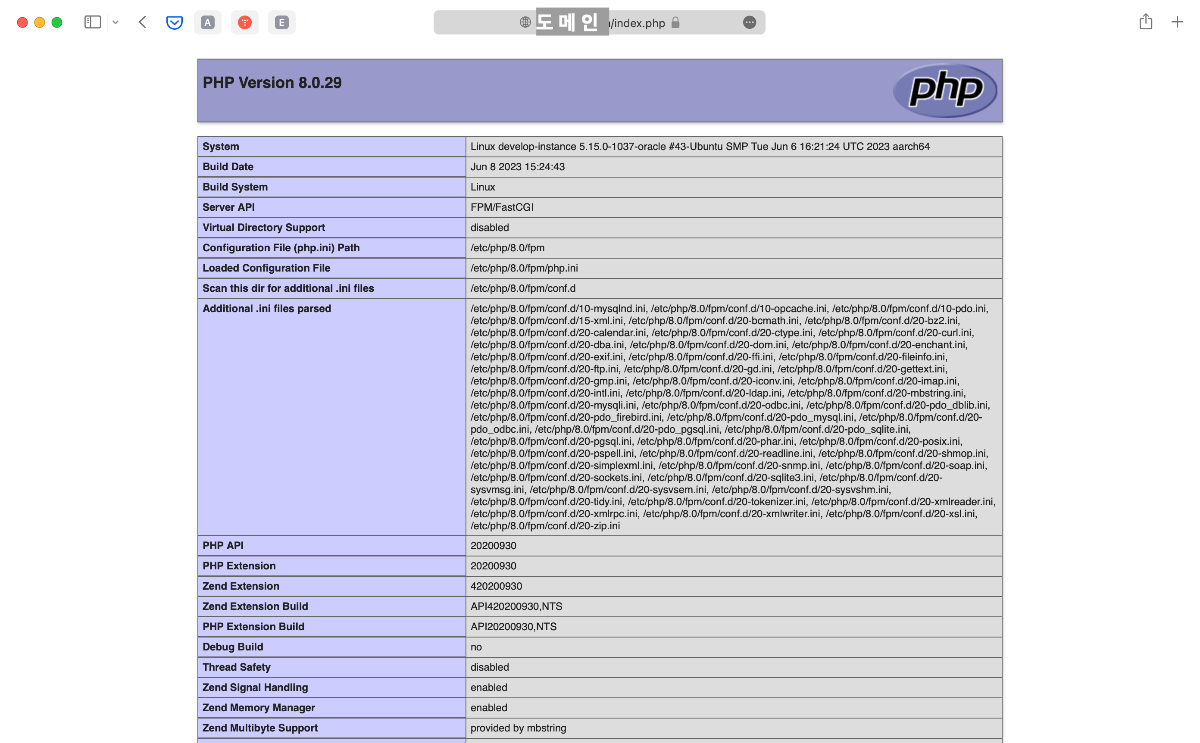Click the "/etc/php/8.0/fpm" path value
1200x743 pixels.
pos(508,248)
